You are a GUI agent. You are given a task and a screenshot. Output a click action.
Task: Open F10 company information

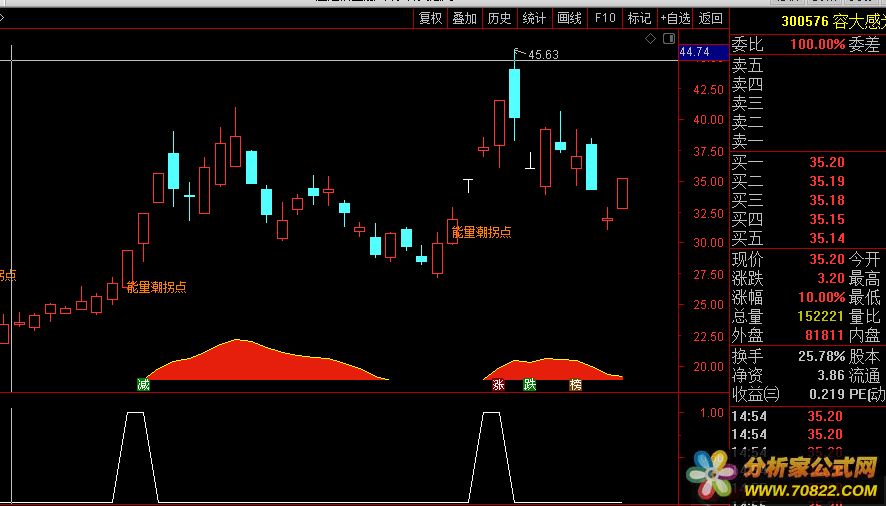tap(604, 18)
